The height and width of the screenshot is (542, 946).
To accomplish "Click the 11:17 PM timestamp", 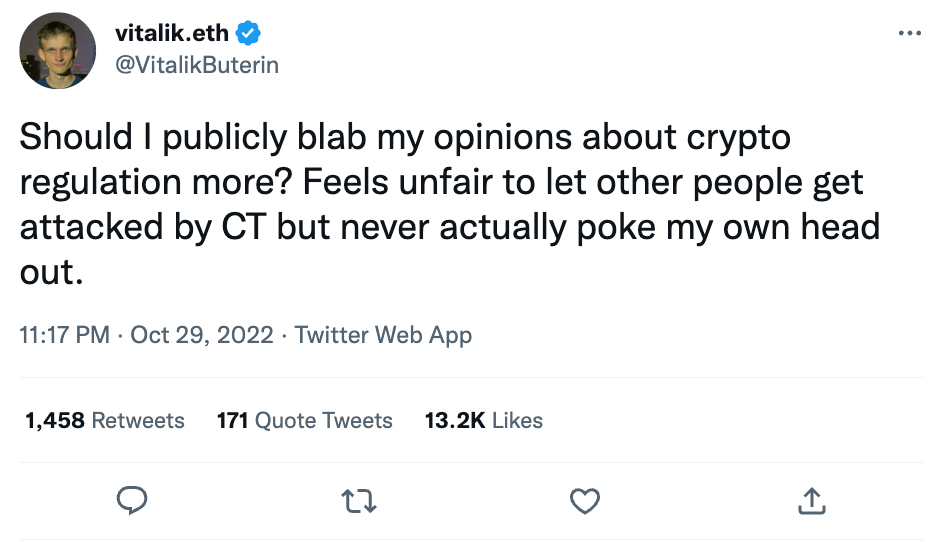I will [64, 335].
